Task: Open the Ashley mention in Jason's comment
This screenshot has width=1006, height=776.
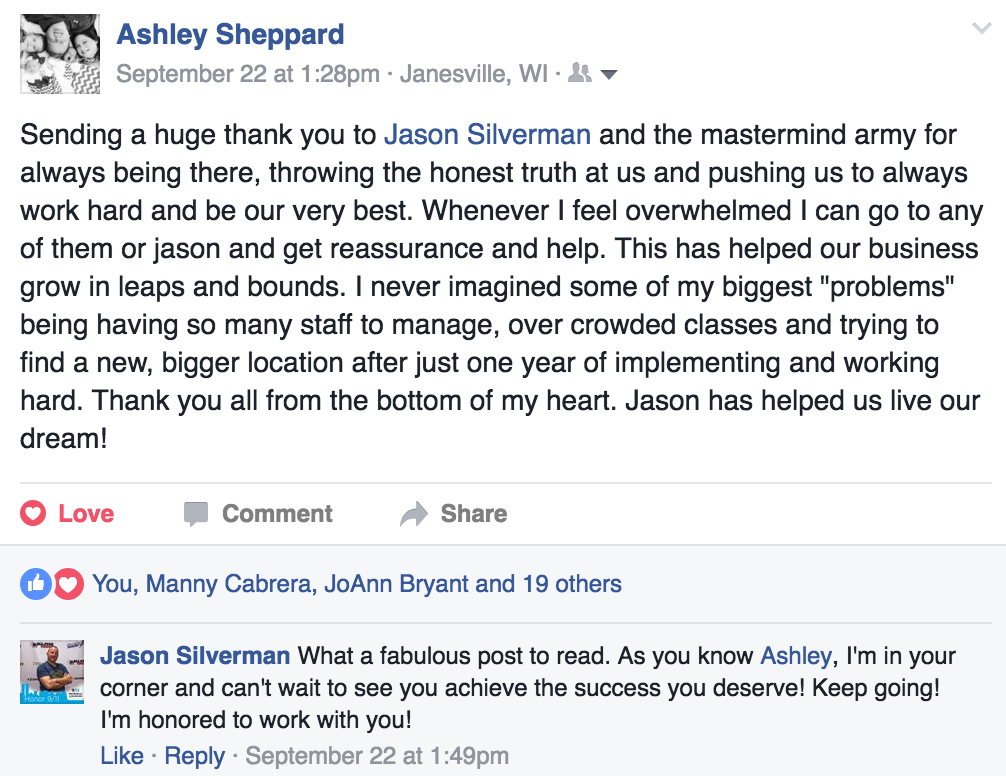Action: coord(796,656)
